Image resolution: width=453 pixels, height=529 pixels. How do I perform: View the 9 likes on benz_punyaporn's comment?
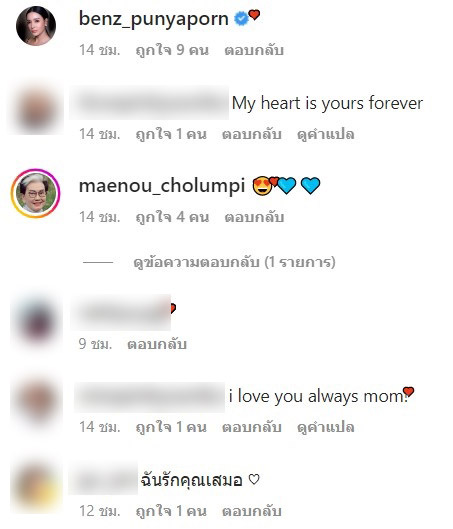pyautogui.click(x=172, y=50)
